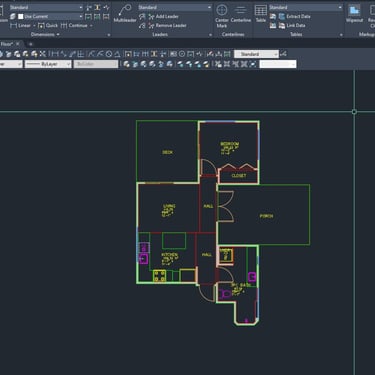
Task: Switch to the Floor drawing tab
Action: tap(7, 44)
